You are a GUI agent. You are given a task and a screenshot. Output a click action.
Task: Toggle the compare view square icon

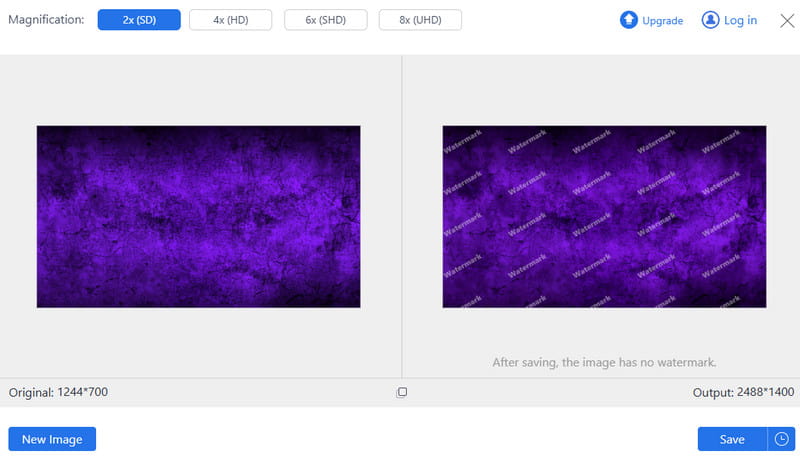pos(402,392)
